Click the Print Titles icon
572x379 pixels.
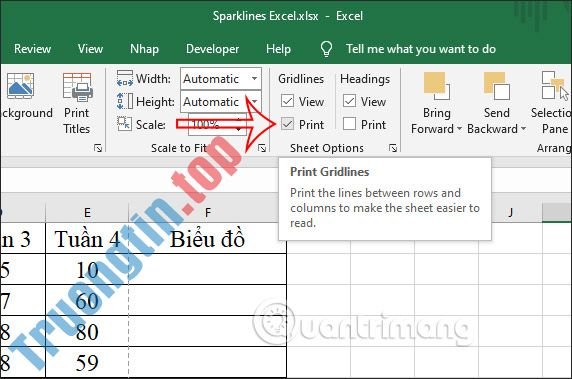77,87
